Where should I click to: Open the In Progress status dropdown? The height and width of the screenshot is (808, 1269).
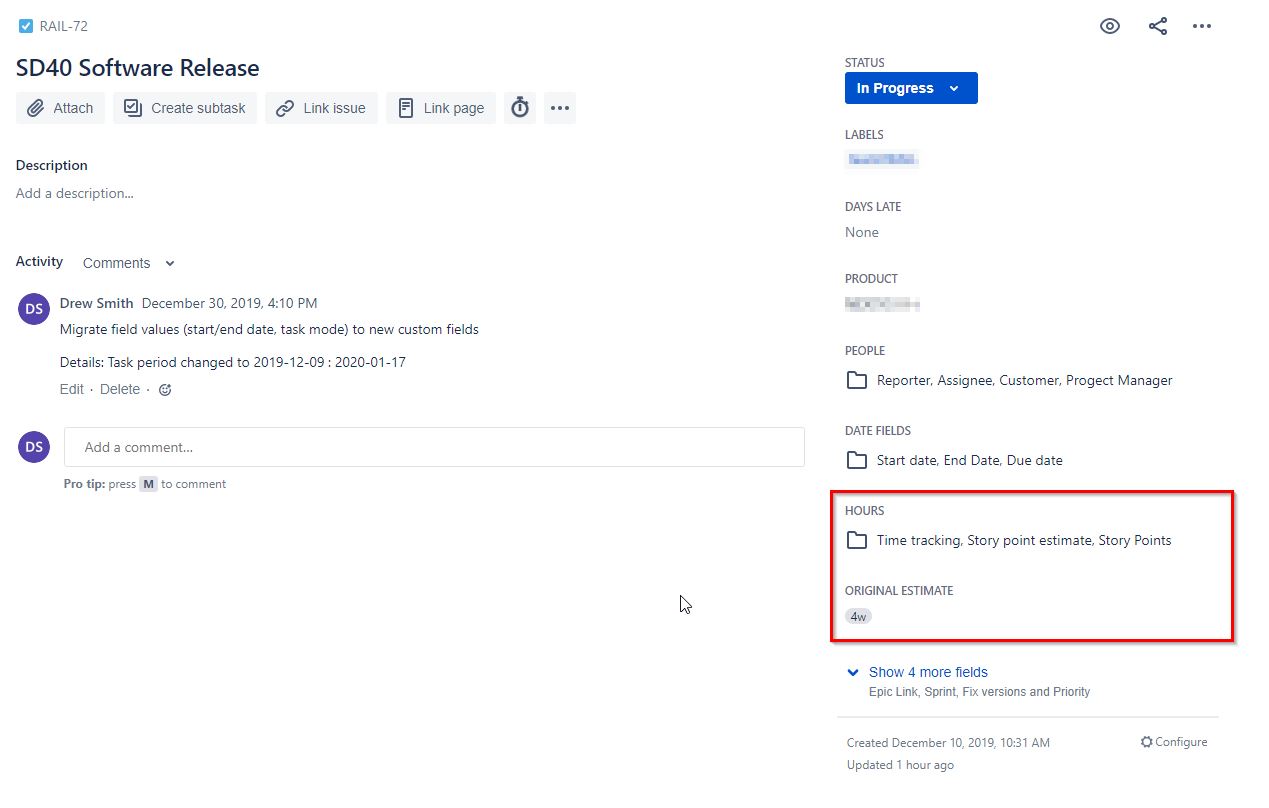point(910,88)
